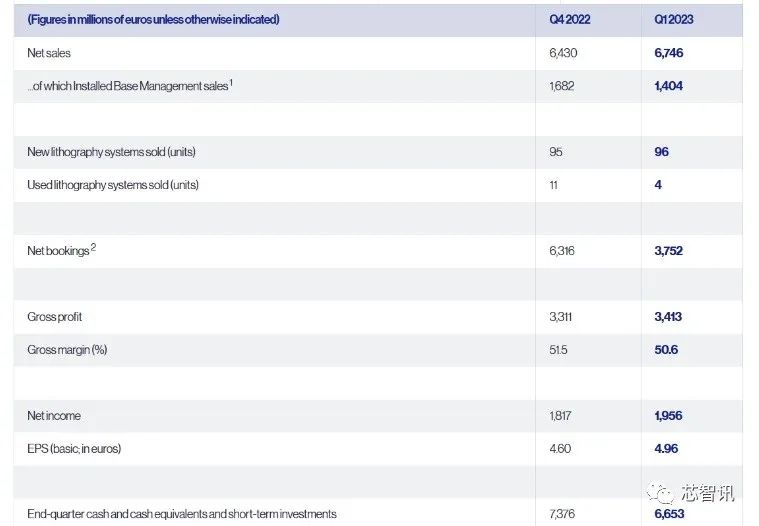Click the value 96 for new systems
The width and height of the screenshot is (759, 526).
pos(661,152)
